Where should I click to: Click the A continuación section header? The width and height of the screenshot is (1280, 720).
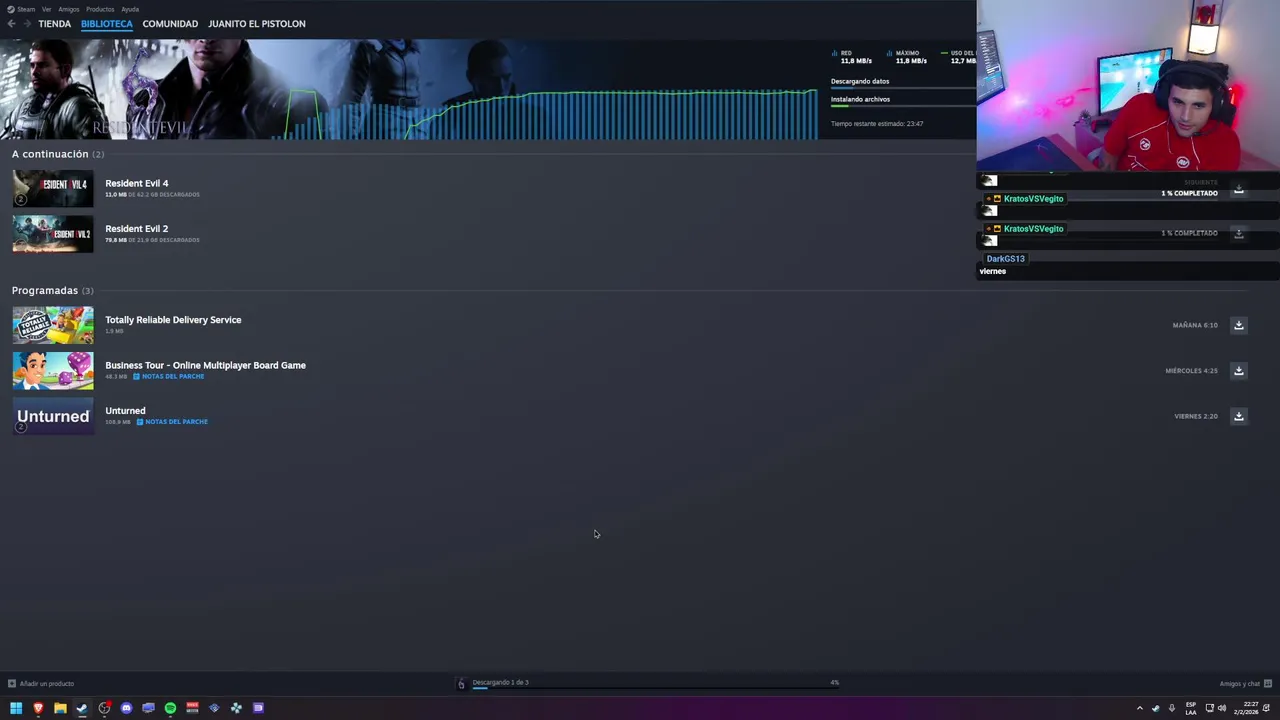58,154
